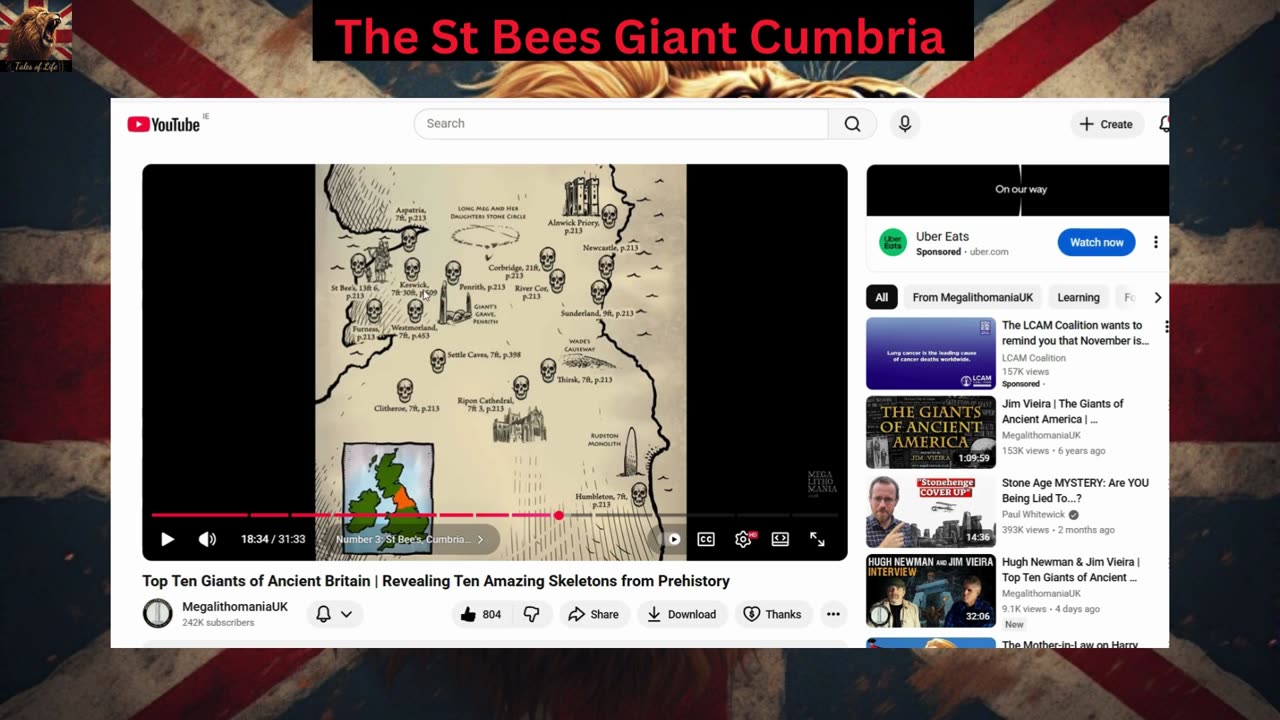1280x720 pixels.
Task: Click the YouTube search field
Action: [x=621, y=124]
